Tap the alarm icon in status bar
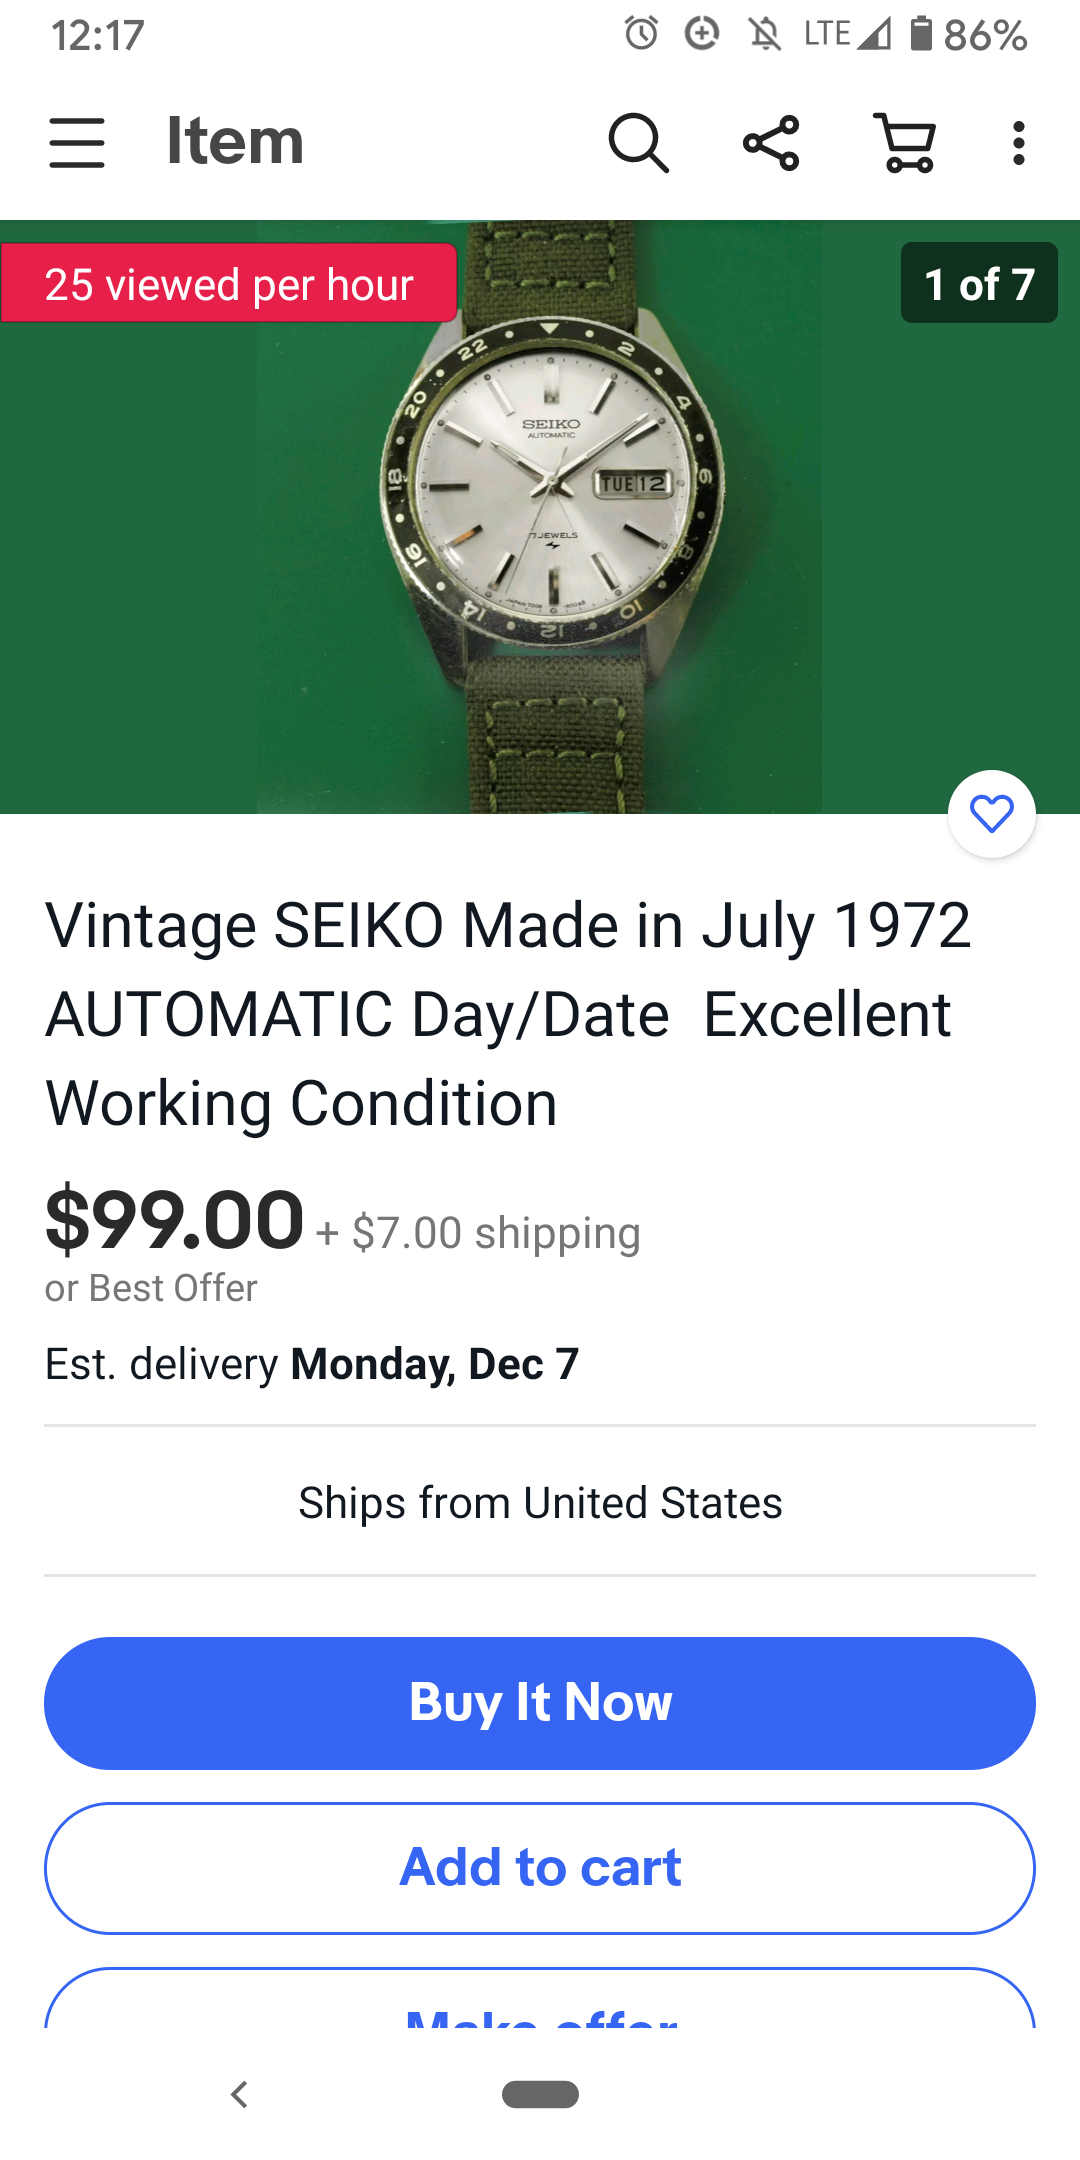The height and width of the screenshot is (2160, 1080). tap(641, 34)
